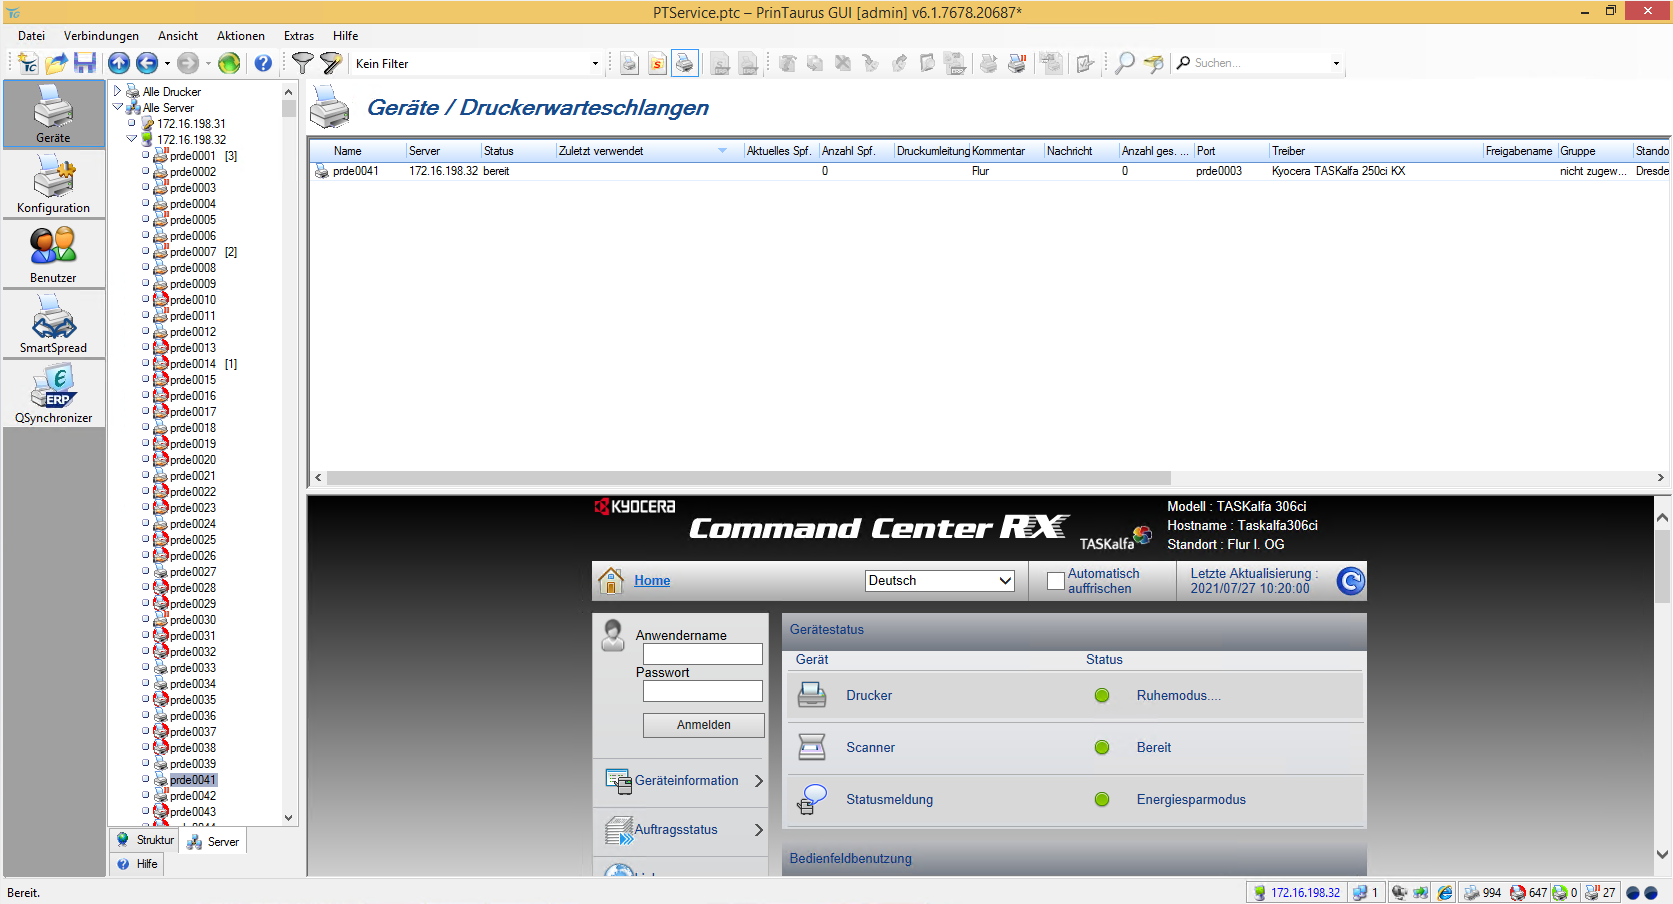Select prde0014 in the printer tree

pos(193,364)
